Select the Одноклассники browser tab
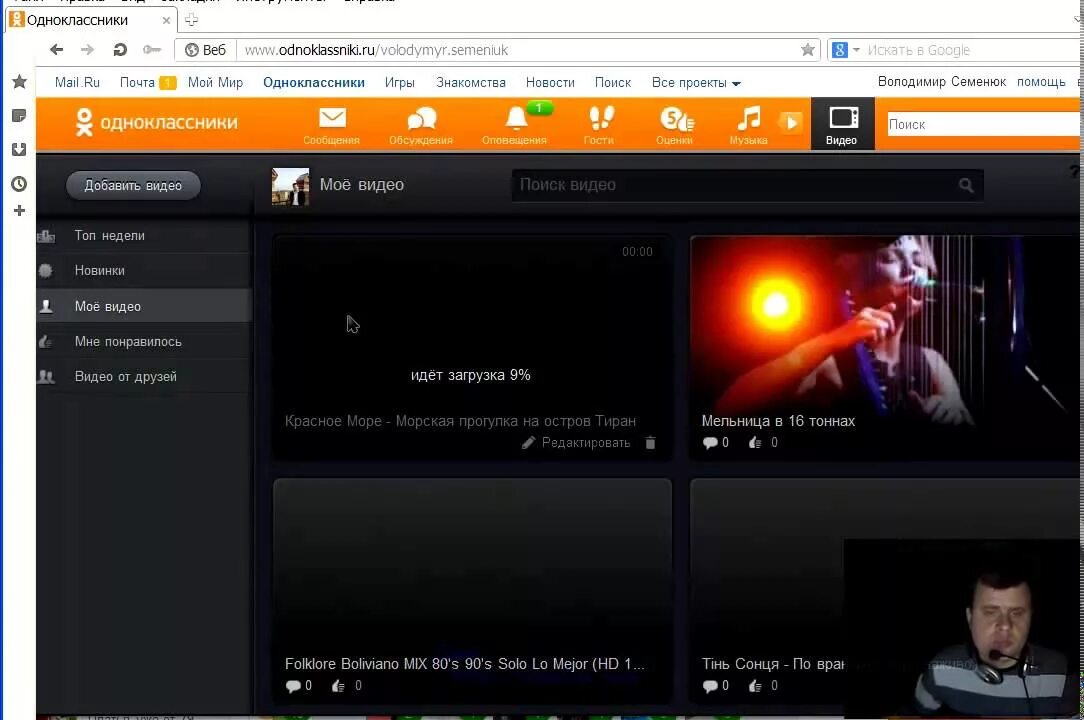Screen dimensions: 1084x720 coord(90,20)
